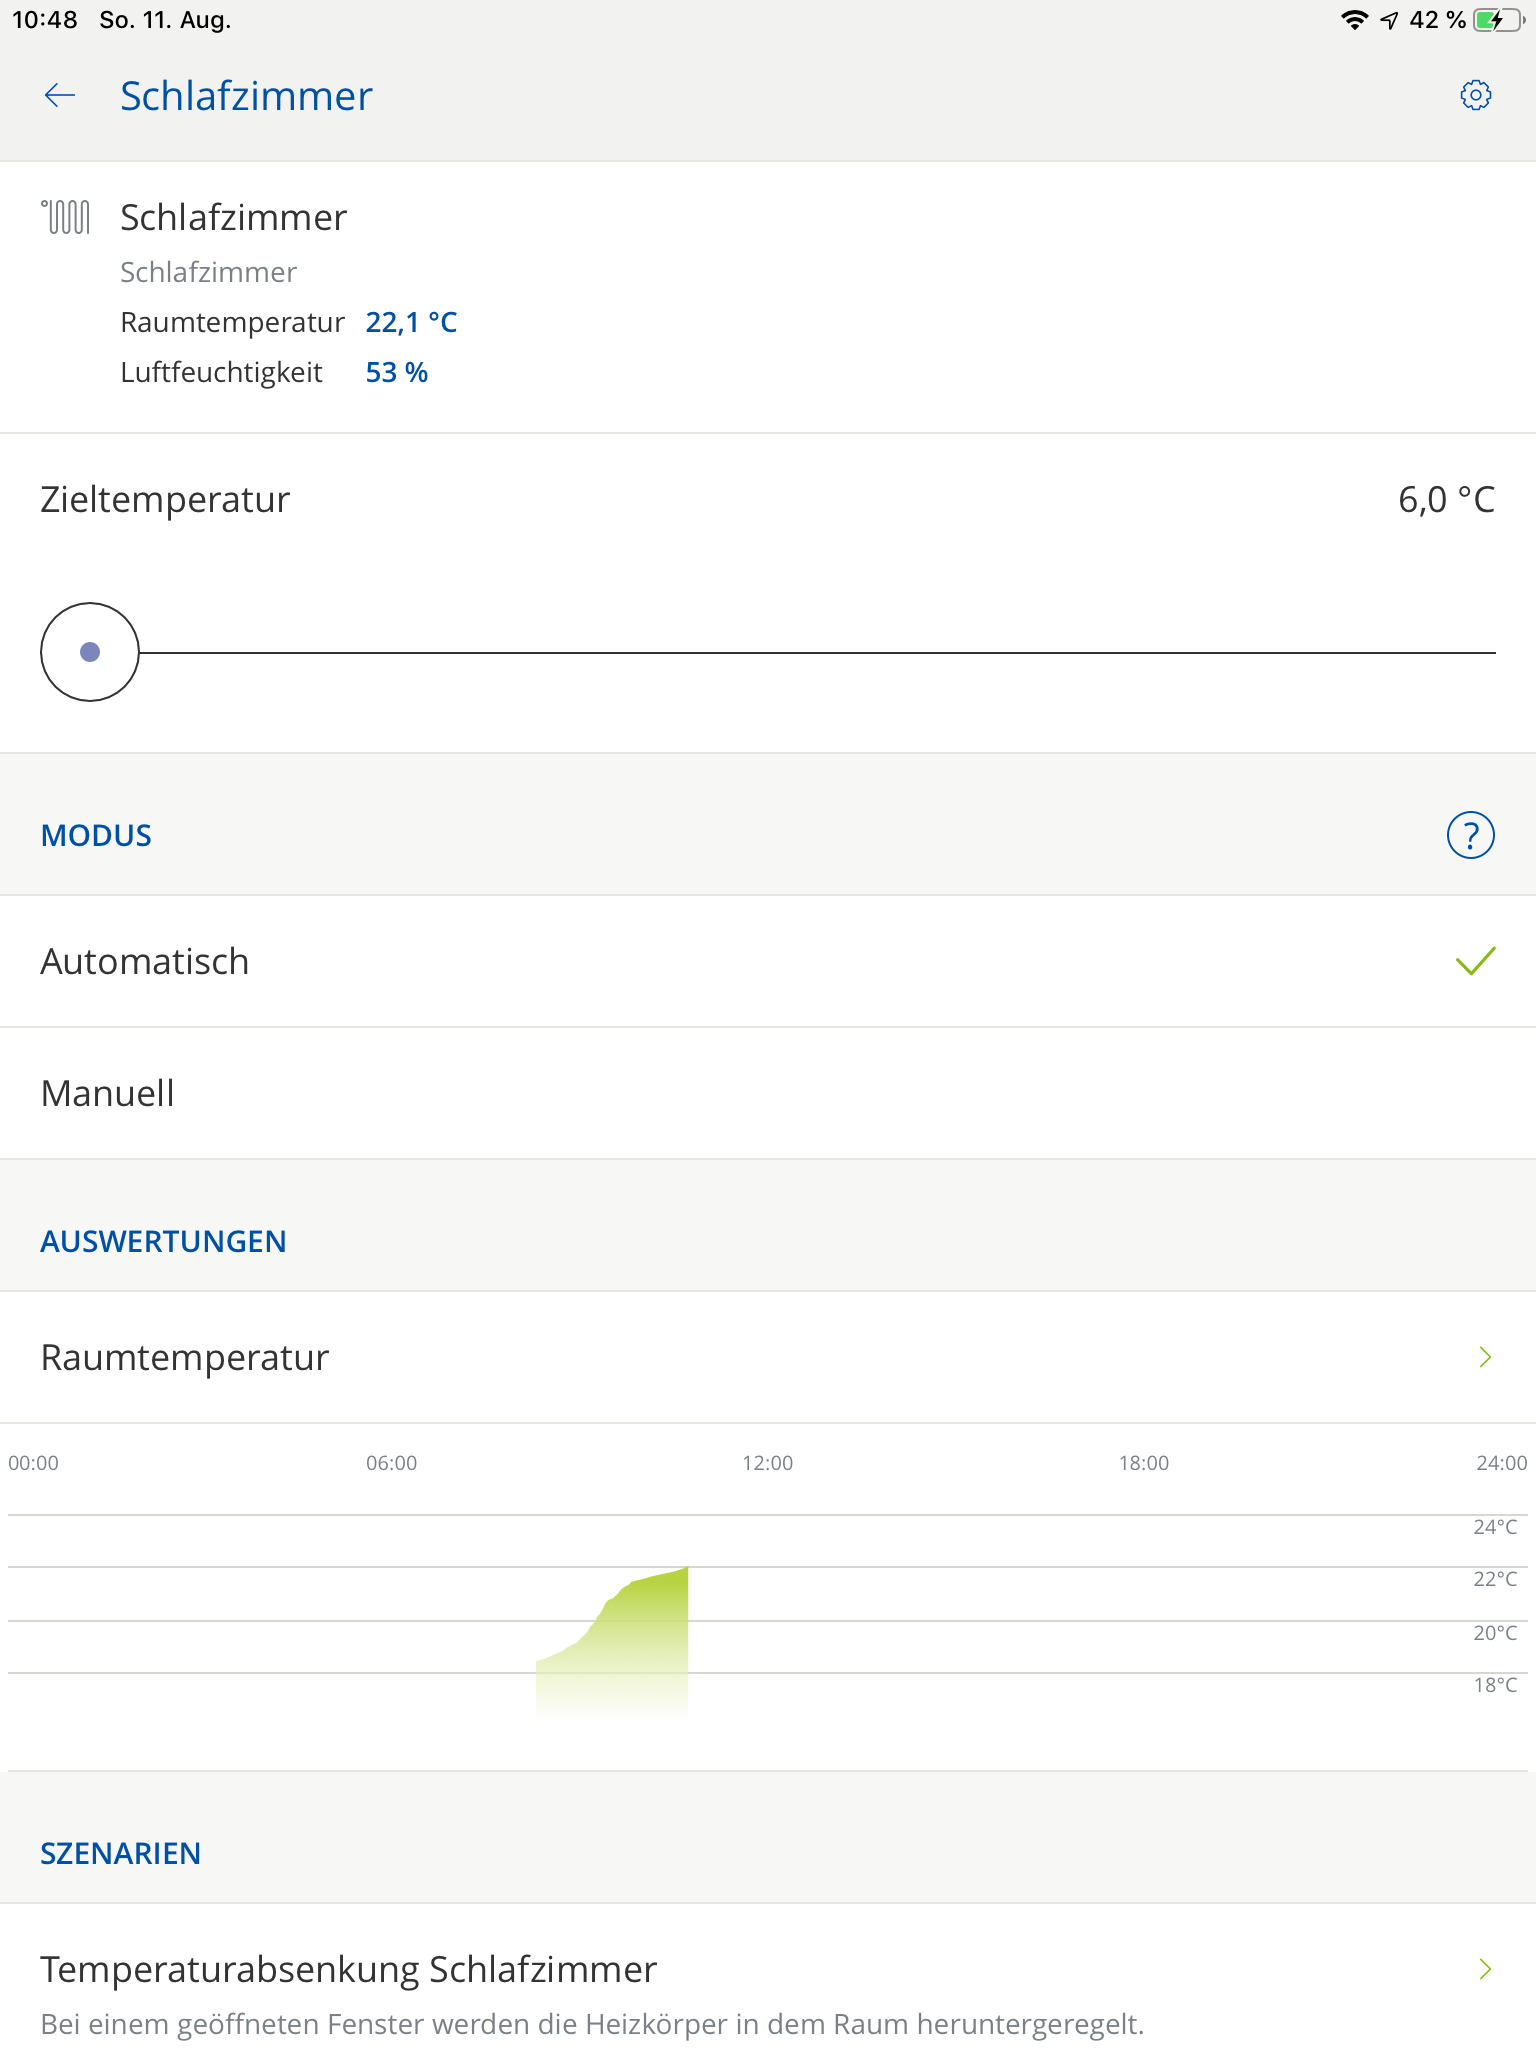Expand Raumtemperatur evaluation via its chevron
Viewport: 1536px width, 2048px height.
[x=1485, y=1357]
